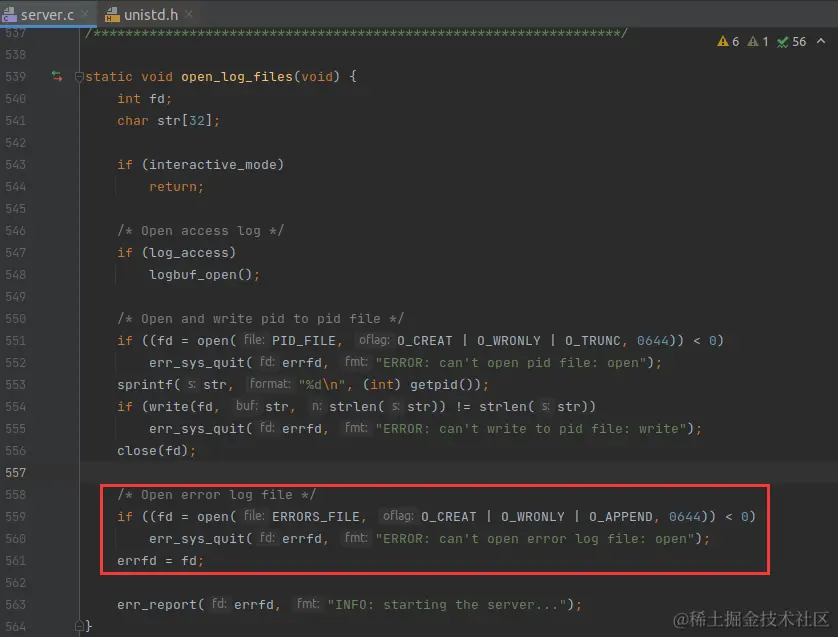This screenshot has height=637, width=838.
Task: Click the fold end marker at line 564
Action: click(79, 626)
